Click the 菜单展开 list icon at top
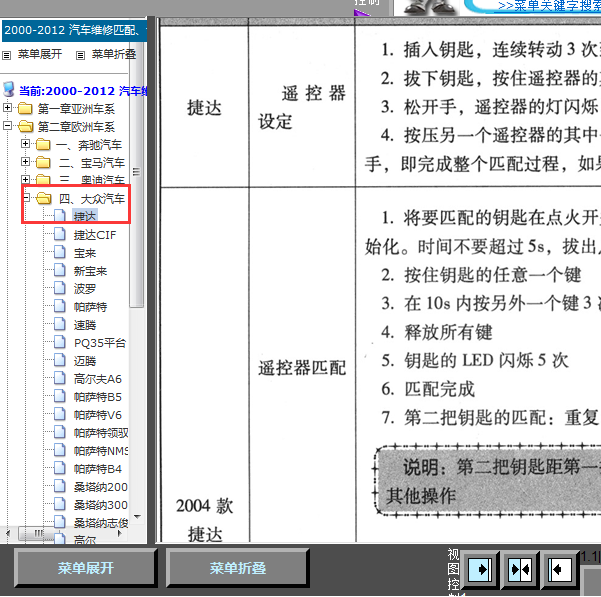The height and width of the screenshot is (597, 601). [7, 56]
